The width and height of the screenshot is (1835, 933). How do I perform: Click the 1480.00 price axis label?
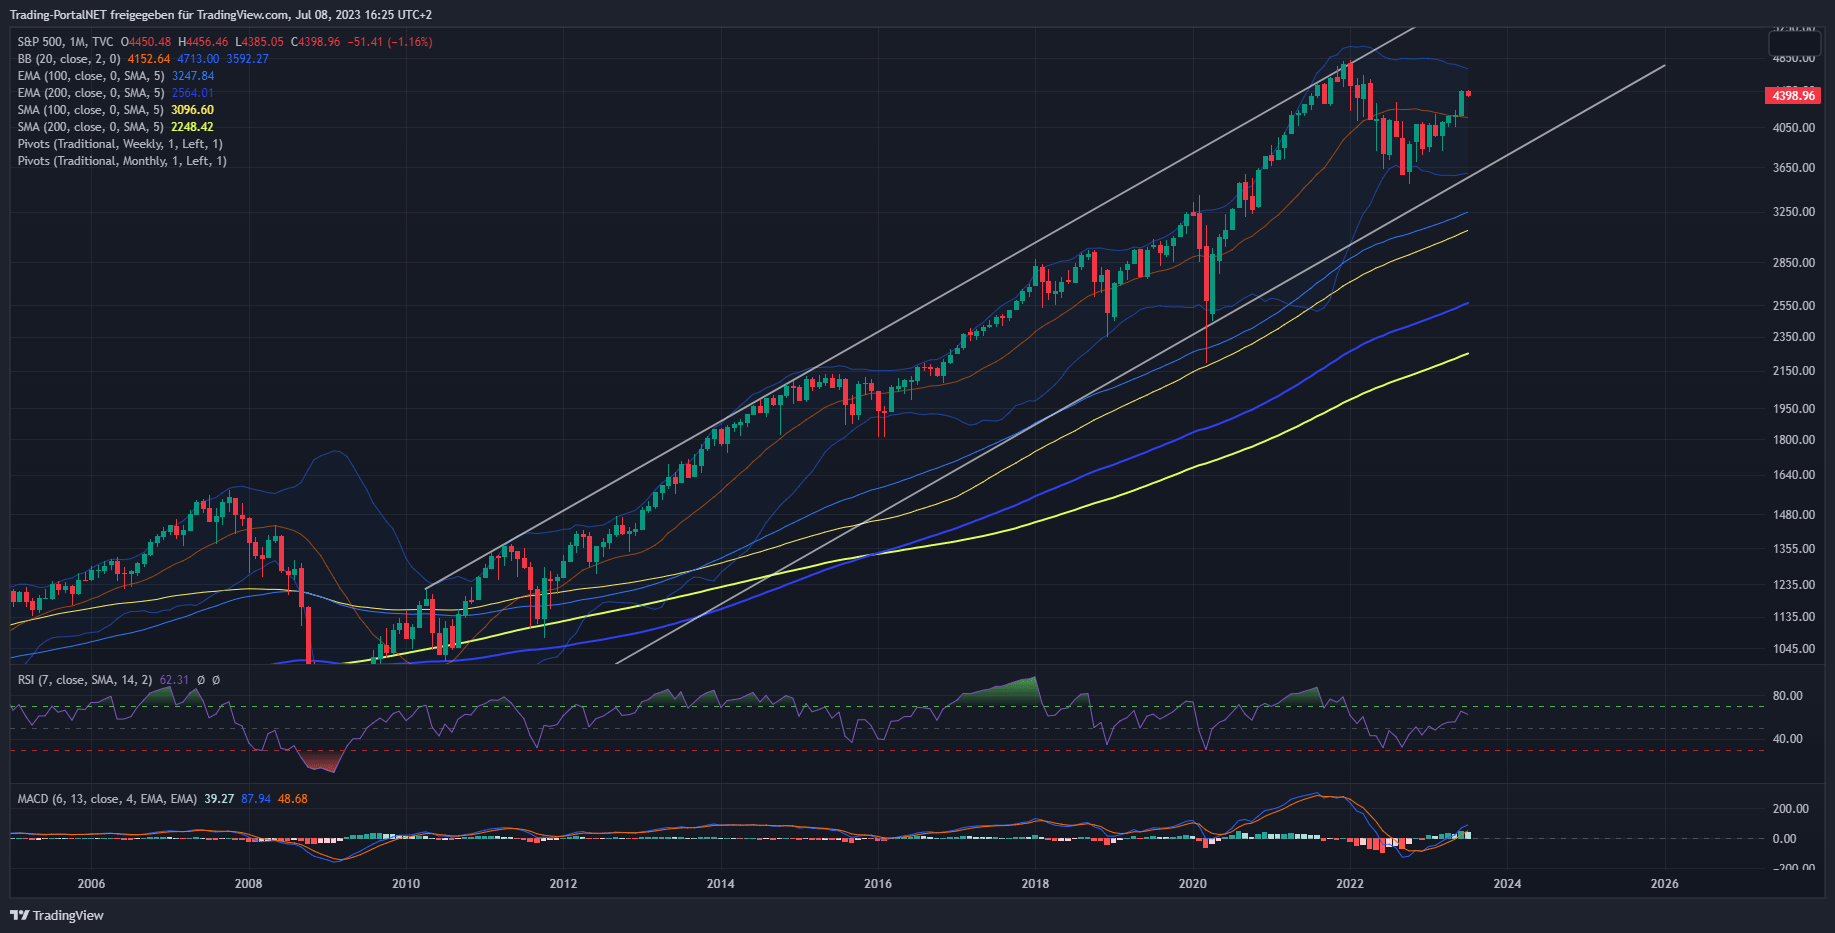(1794, 515)
